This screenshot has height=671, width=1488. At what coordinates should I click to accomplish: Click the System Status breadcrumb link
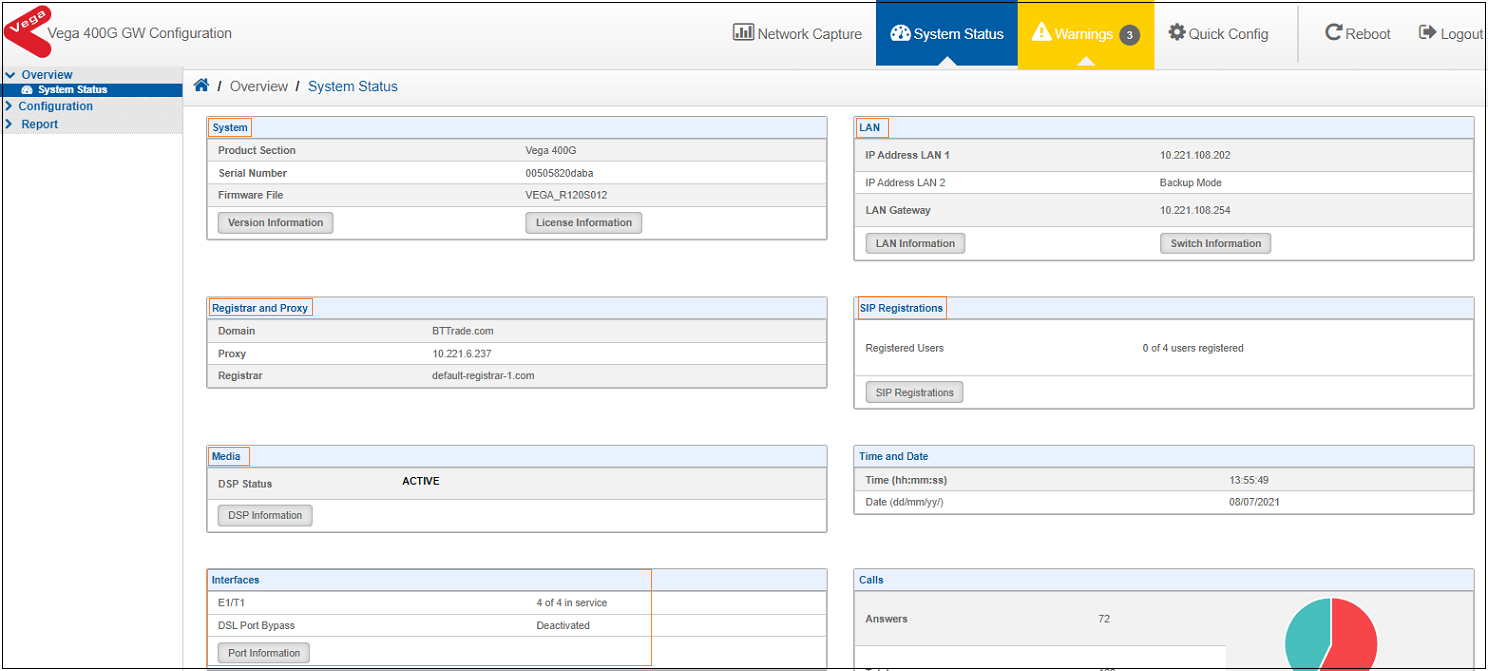353,86
